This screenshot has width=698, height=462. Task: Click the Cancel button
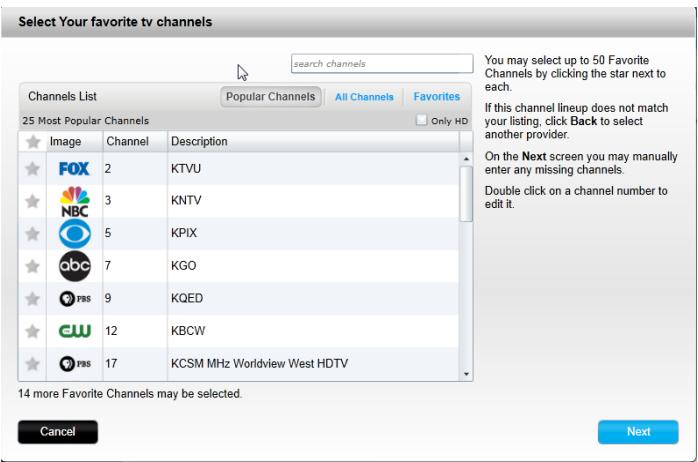[x=58, y=432]
